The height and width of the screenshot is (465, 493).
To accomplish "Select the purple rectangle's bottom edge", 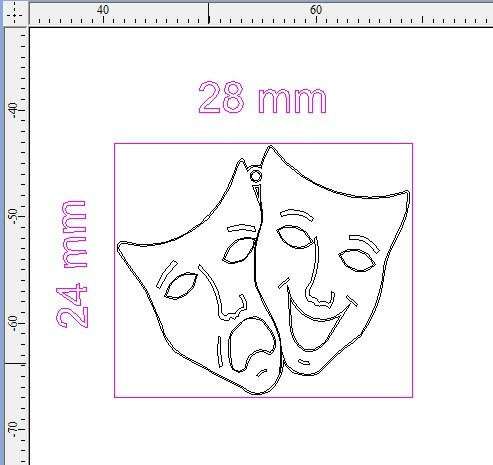I will click(263, 397).
